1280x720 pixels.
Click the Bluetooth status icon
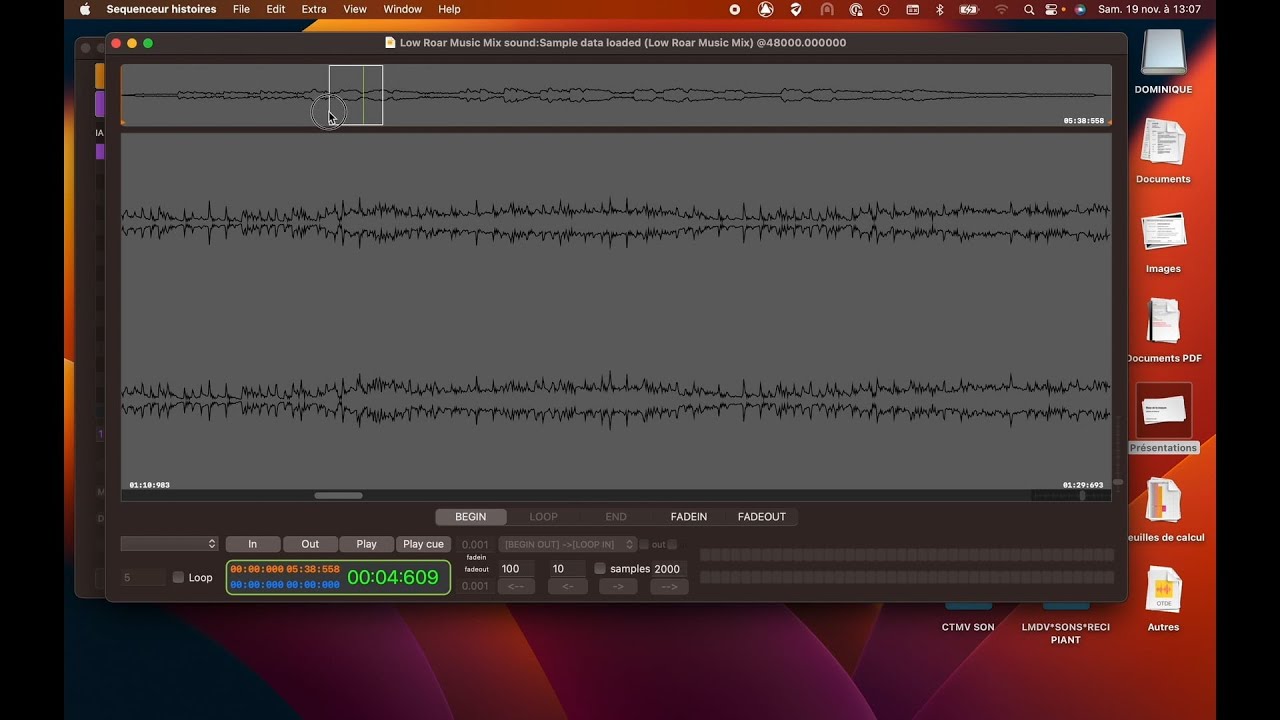tap(939, 9)
